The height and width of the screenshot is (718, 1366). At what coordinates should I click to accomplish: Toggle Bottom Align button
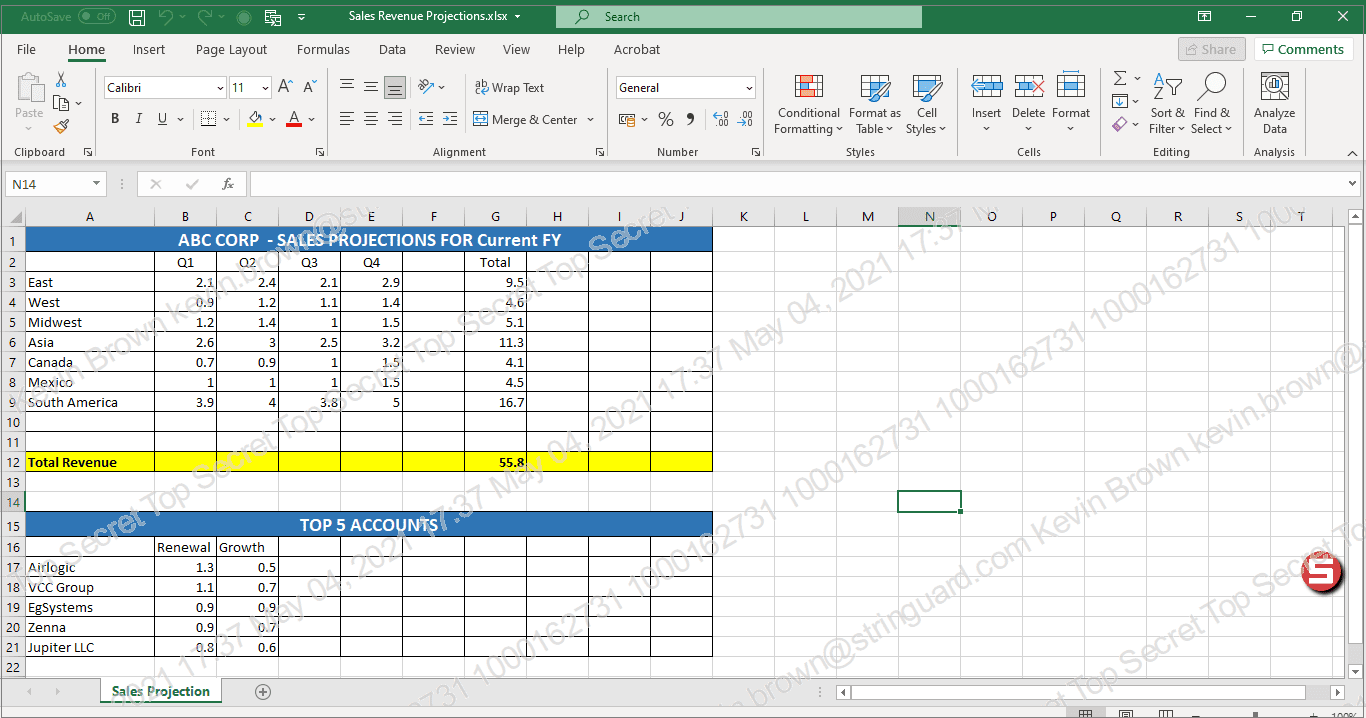coord(395,87)
